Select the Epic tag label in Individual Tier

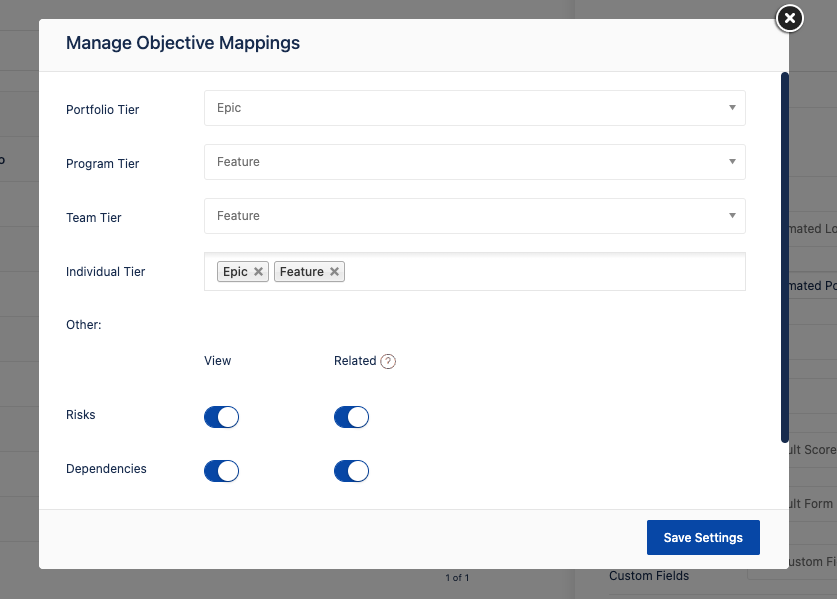click(235, 272)
